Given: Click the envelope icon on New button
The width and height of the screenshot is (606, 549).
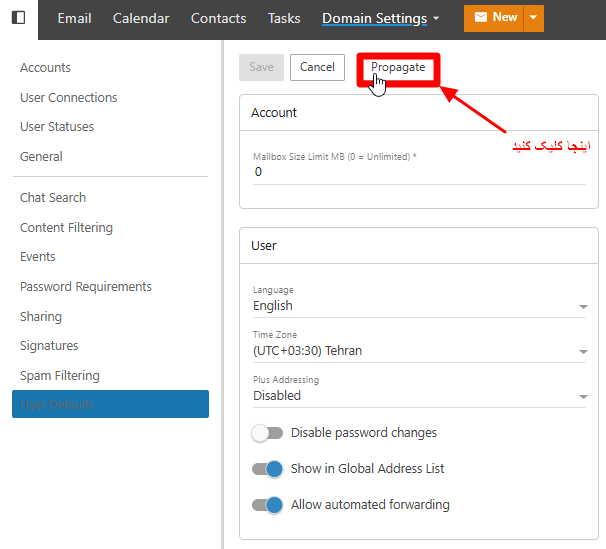Looking at the screenshot, I should tap(479, 18).
